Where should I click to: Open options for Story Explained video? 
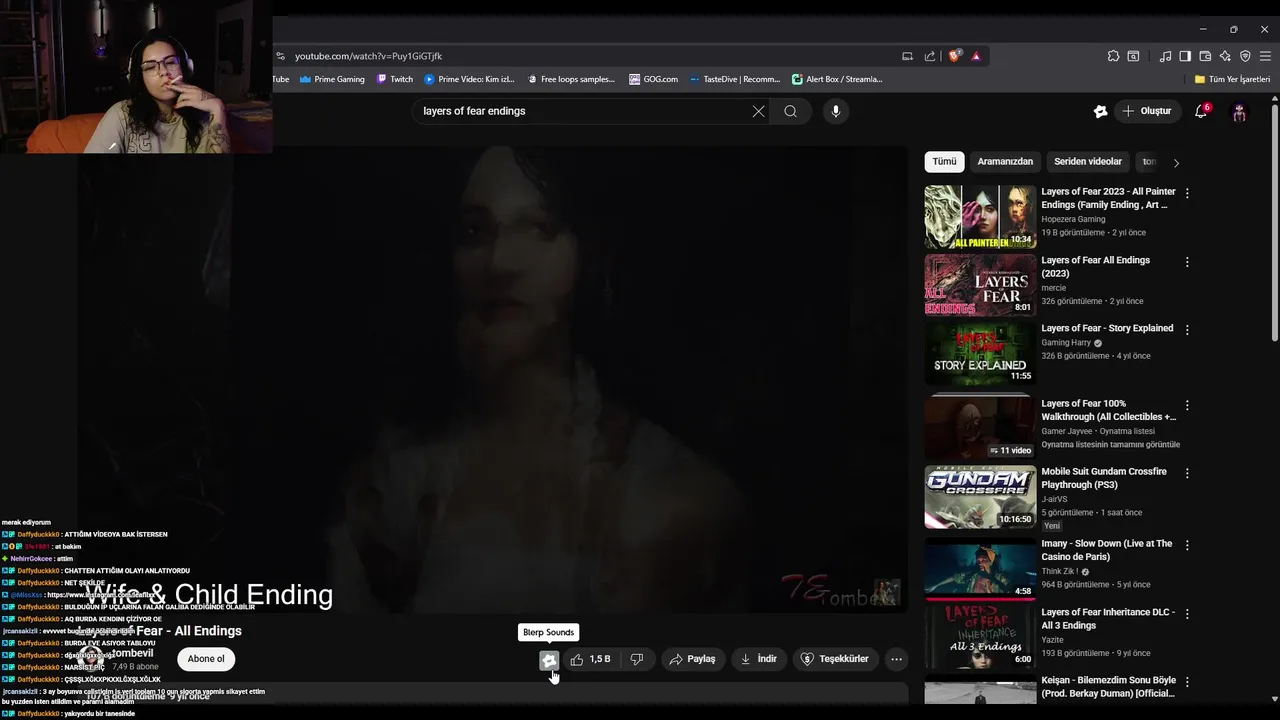(1187, 330)
